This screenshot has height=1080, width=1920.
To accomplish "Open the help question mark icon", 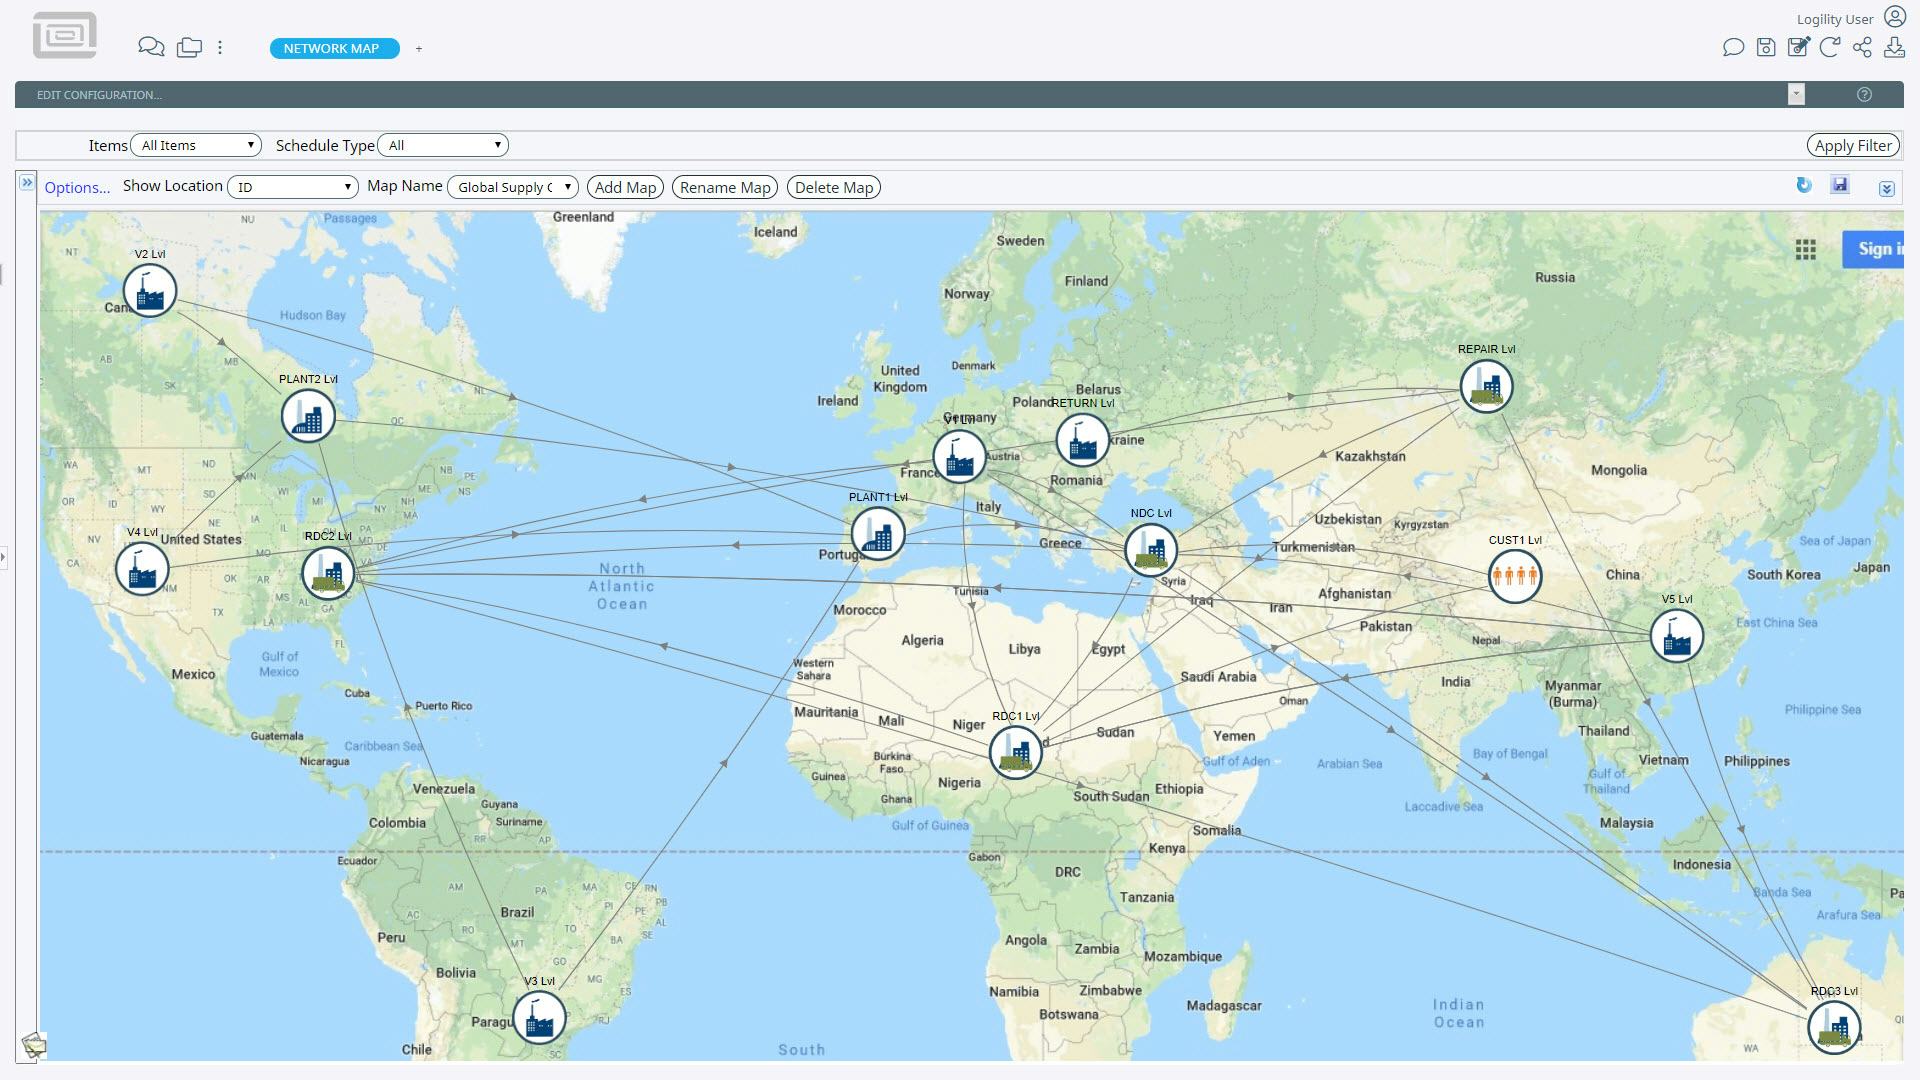I will pyautogui.click(x=1864, y=94).
